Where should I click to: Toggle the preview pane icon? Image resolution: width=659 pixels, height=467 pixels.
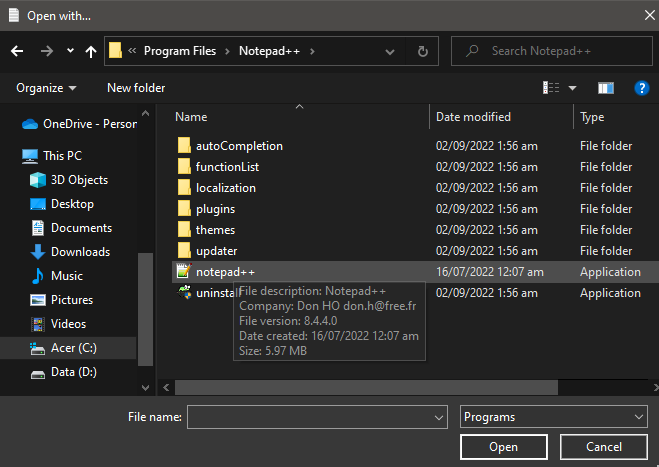tap(605, 88)
